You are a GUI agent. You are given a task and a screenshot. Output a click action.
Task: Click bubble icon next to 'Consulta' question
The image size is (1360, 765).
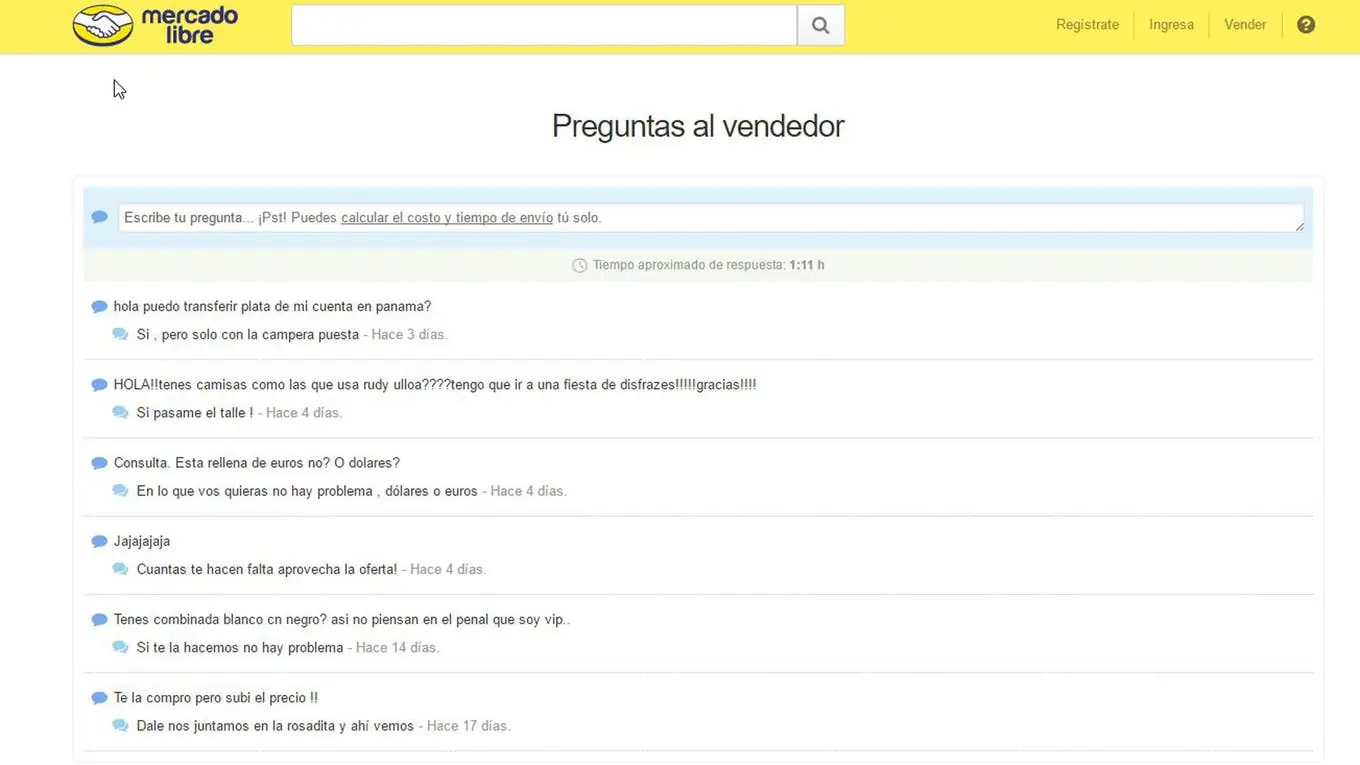click(x=99, y=463)
